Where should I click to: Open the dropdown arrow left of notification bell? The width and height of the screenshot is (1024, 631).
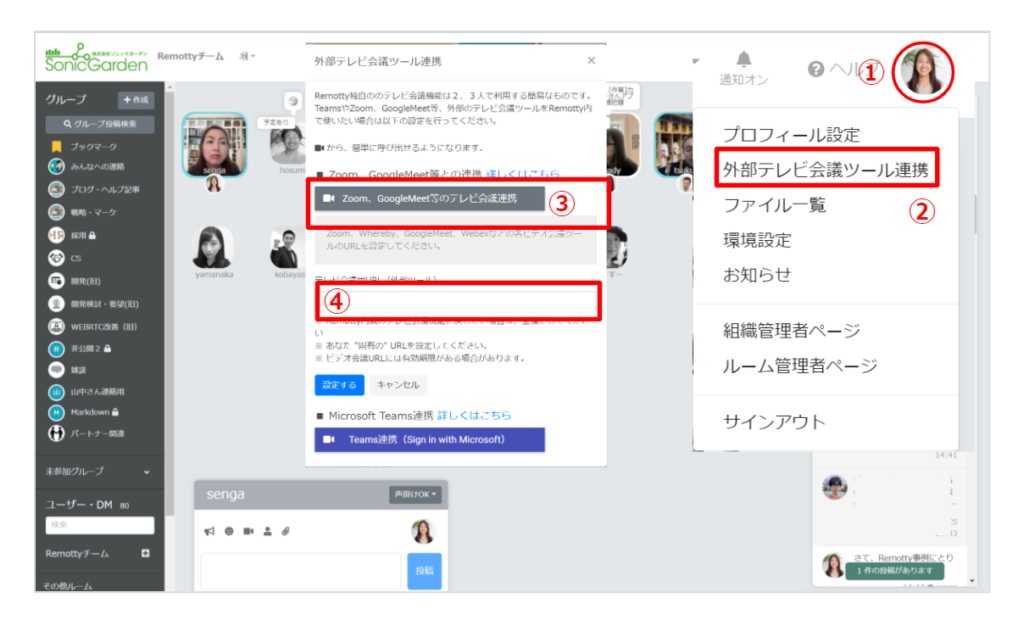tap(696, 61)
